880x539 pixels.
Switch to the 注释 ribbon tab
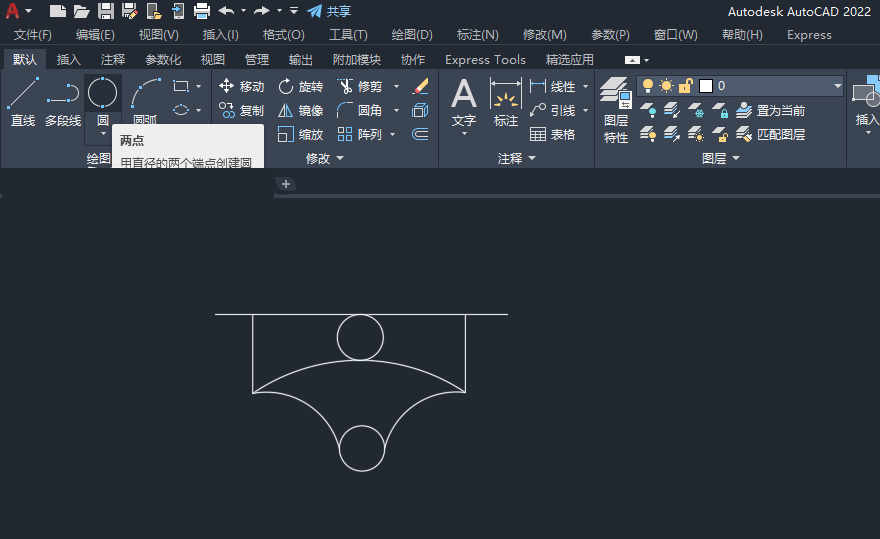point(113,60)
